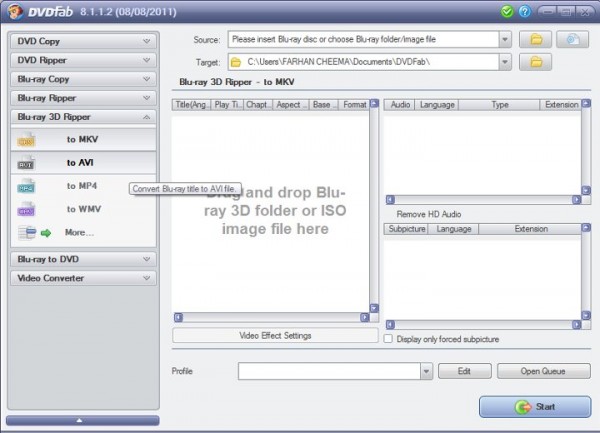This screenshot has height=433, width=600.
Task: Choose the to AVI mode
Action: click(83, 163)
